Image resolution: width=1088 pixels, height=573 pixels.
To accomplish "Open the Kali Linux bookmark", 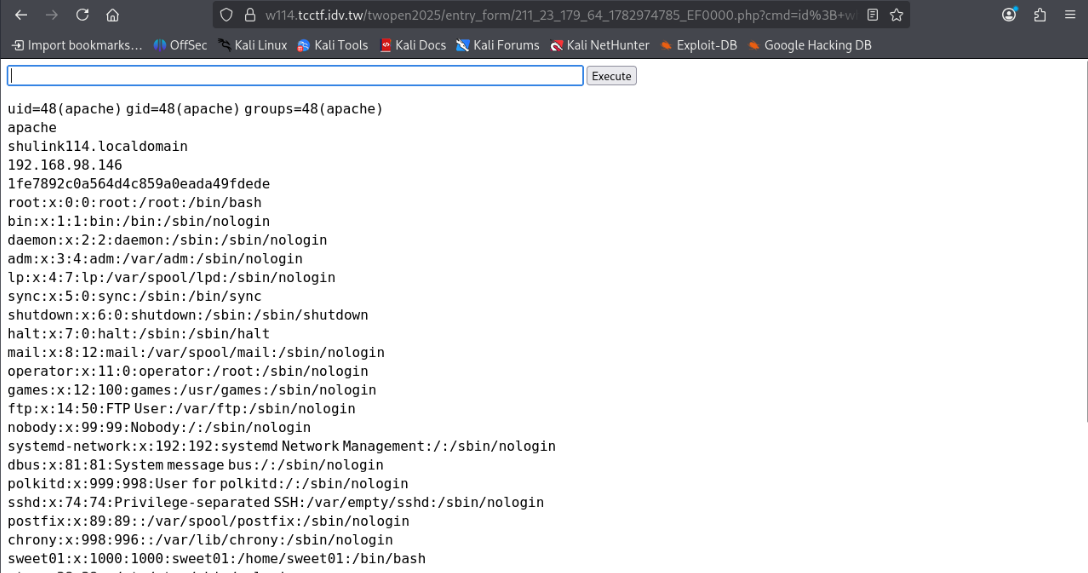I will (x=253, y=45).
